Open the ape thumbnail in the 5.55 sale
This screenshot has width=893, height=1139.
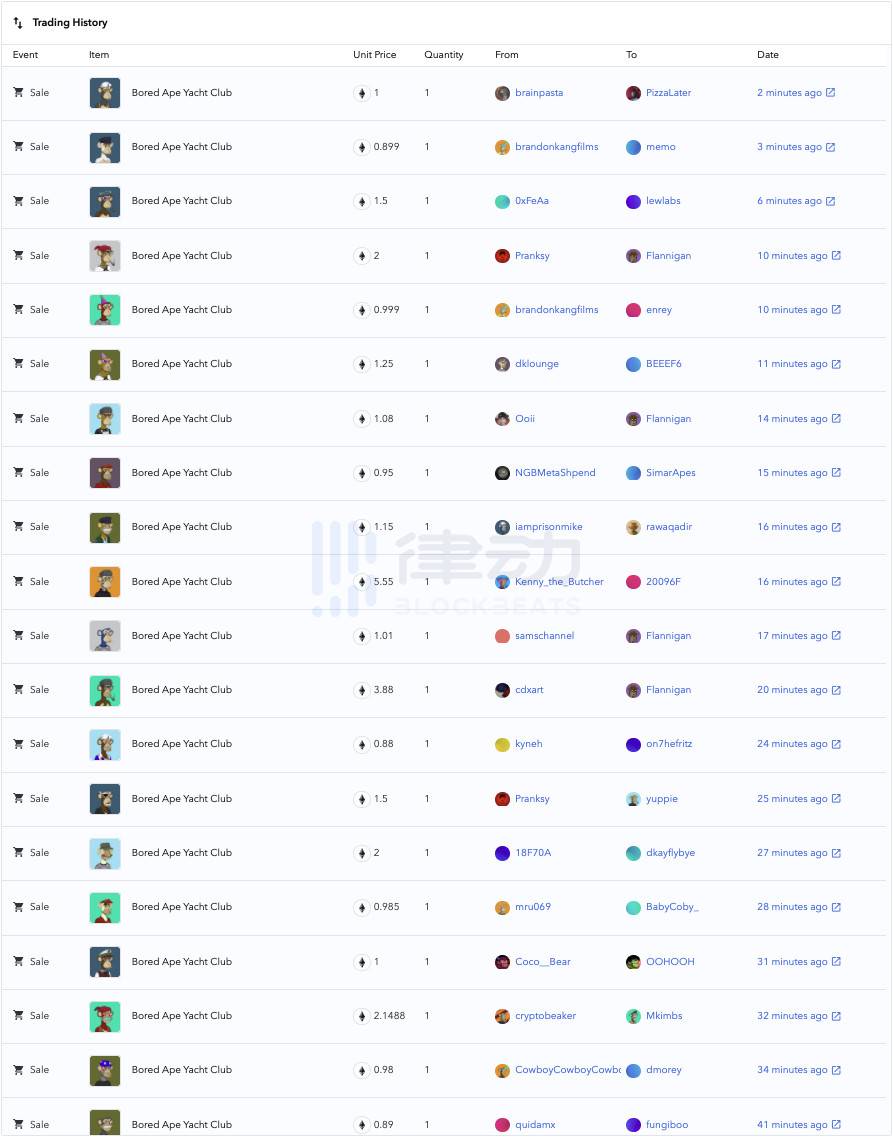click(x=105, y=582)
